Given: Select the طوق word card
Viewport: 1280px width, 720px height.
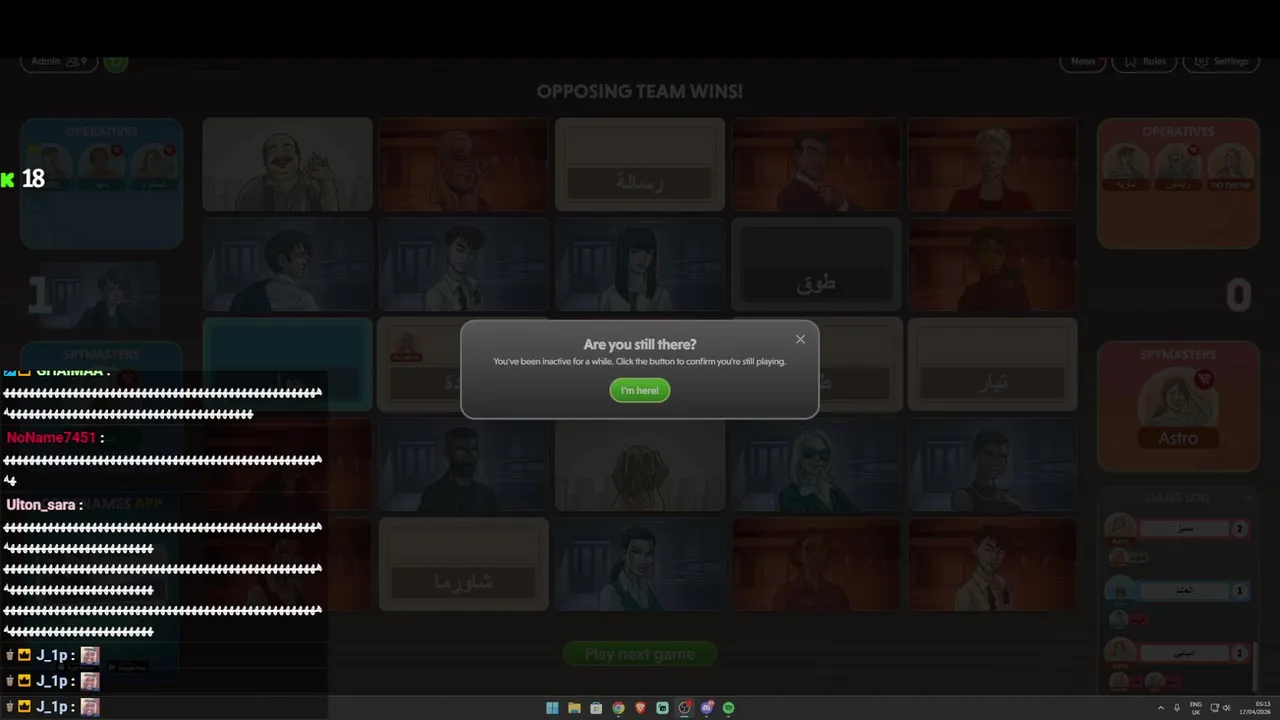Looking at the screenshot, I should 816,264.
